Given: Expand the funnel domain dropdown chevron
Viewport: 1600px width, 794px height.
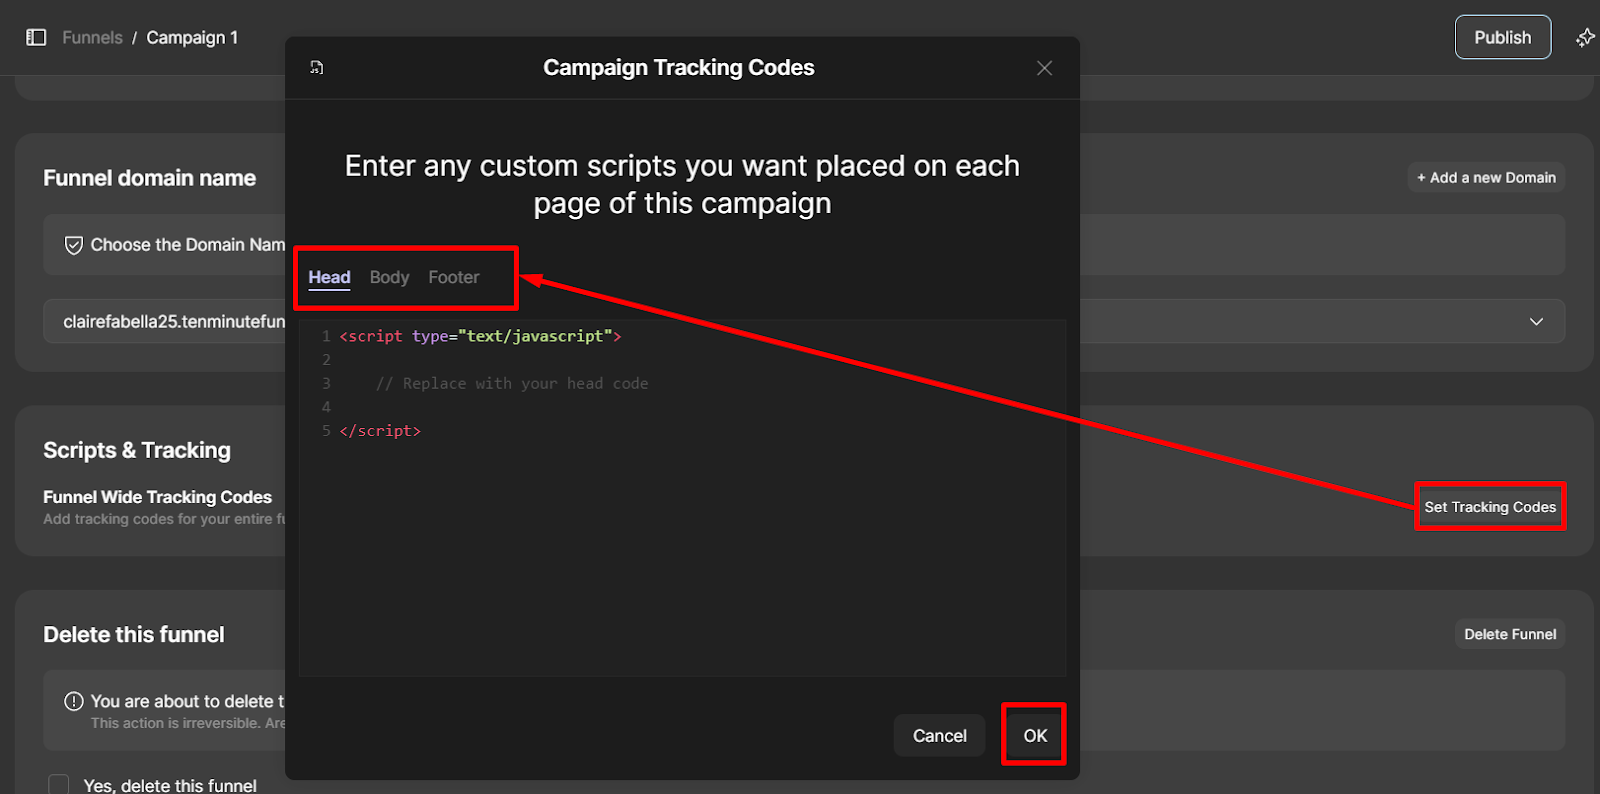Looking at the screenshot, I should pos(1536,321).
